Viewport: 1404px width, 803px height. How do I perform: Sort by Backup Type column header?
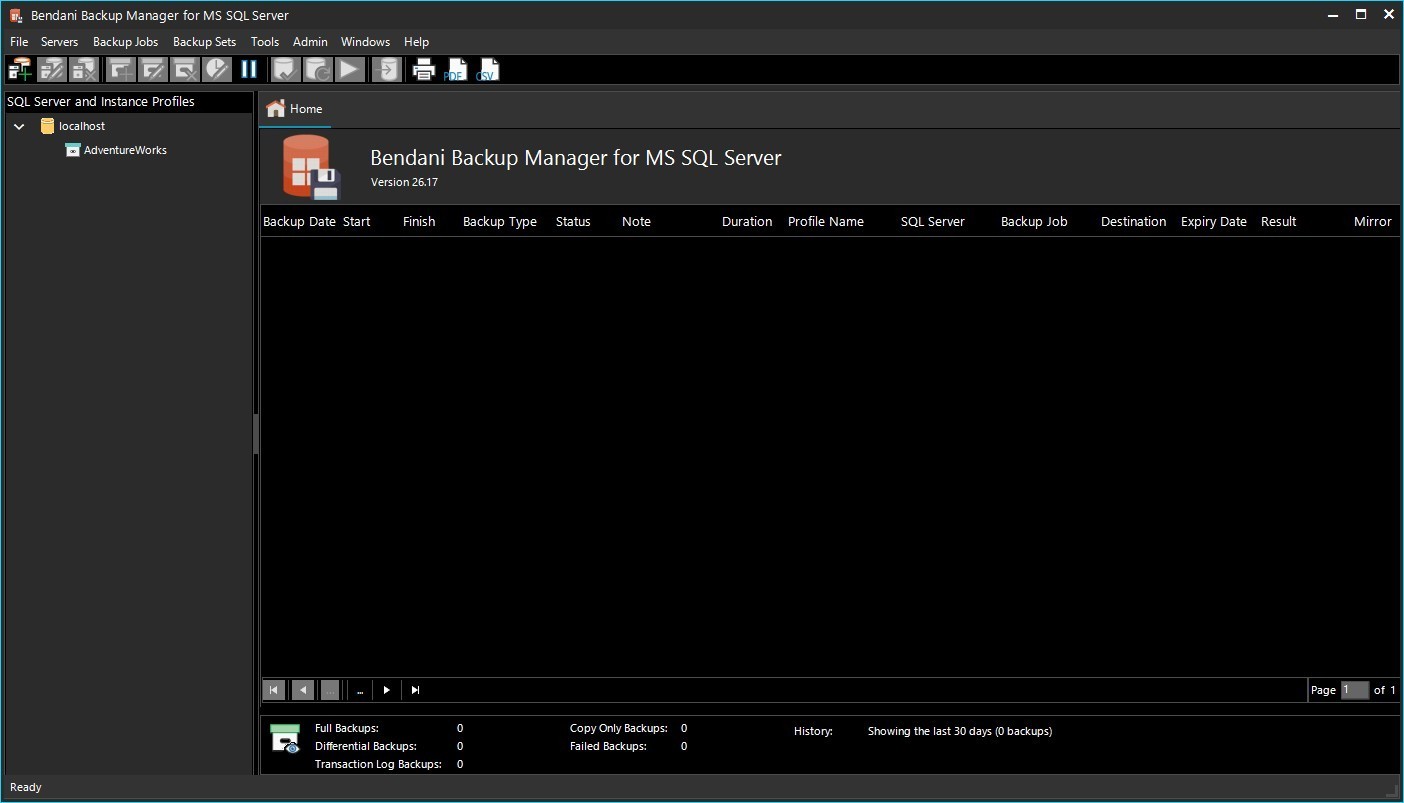point(500,222)
